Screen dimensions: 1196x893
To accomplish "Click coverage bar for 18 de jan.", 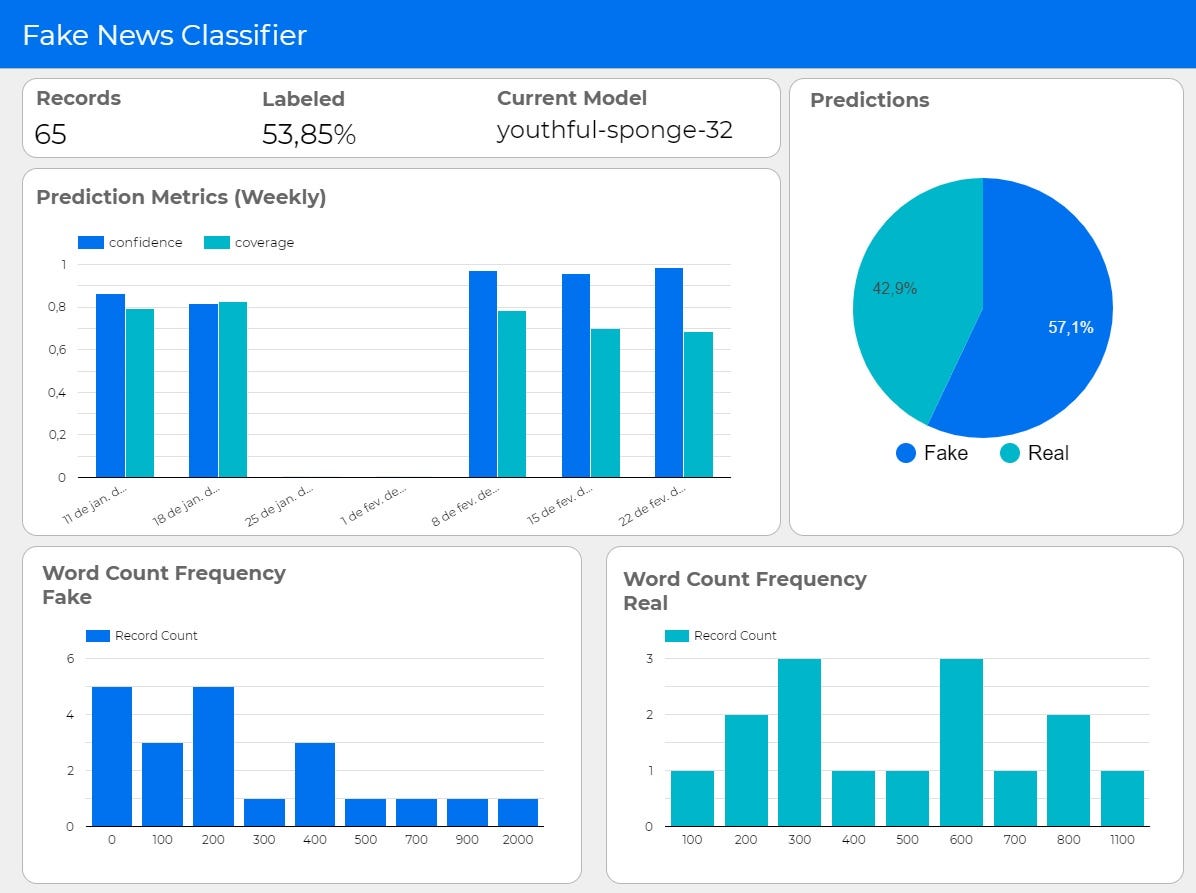I will (x=233, y=390).
